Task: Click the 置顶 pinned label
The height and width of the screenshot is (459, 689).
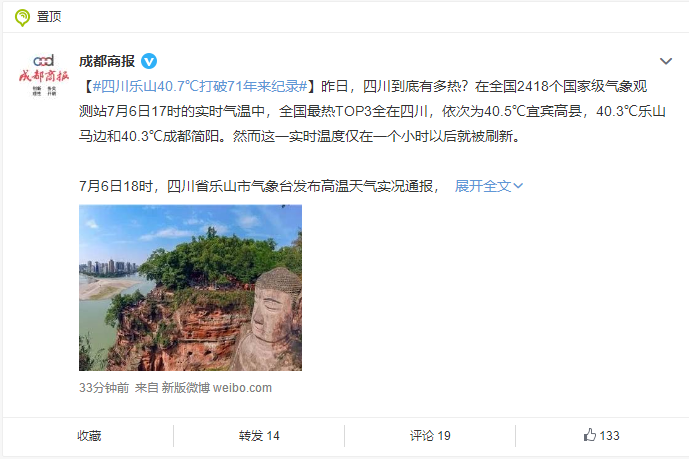Action: (49, 17)
